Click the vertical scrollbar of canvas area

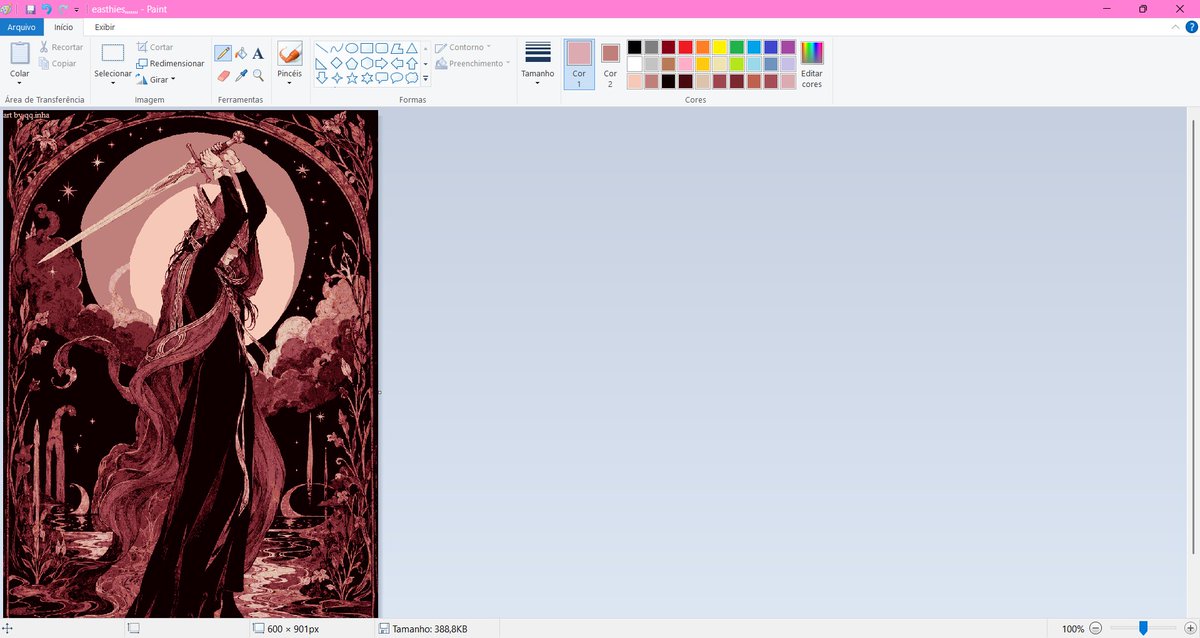tap(1195, 336)
